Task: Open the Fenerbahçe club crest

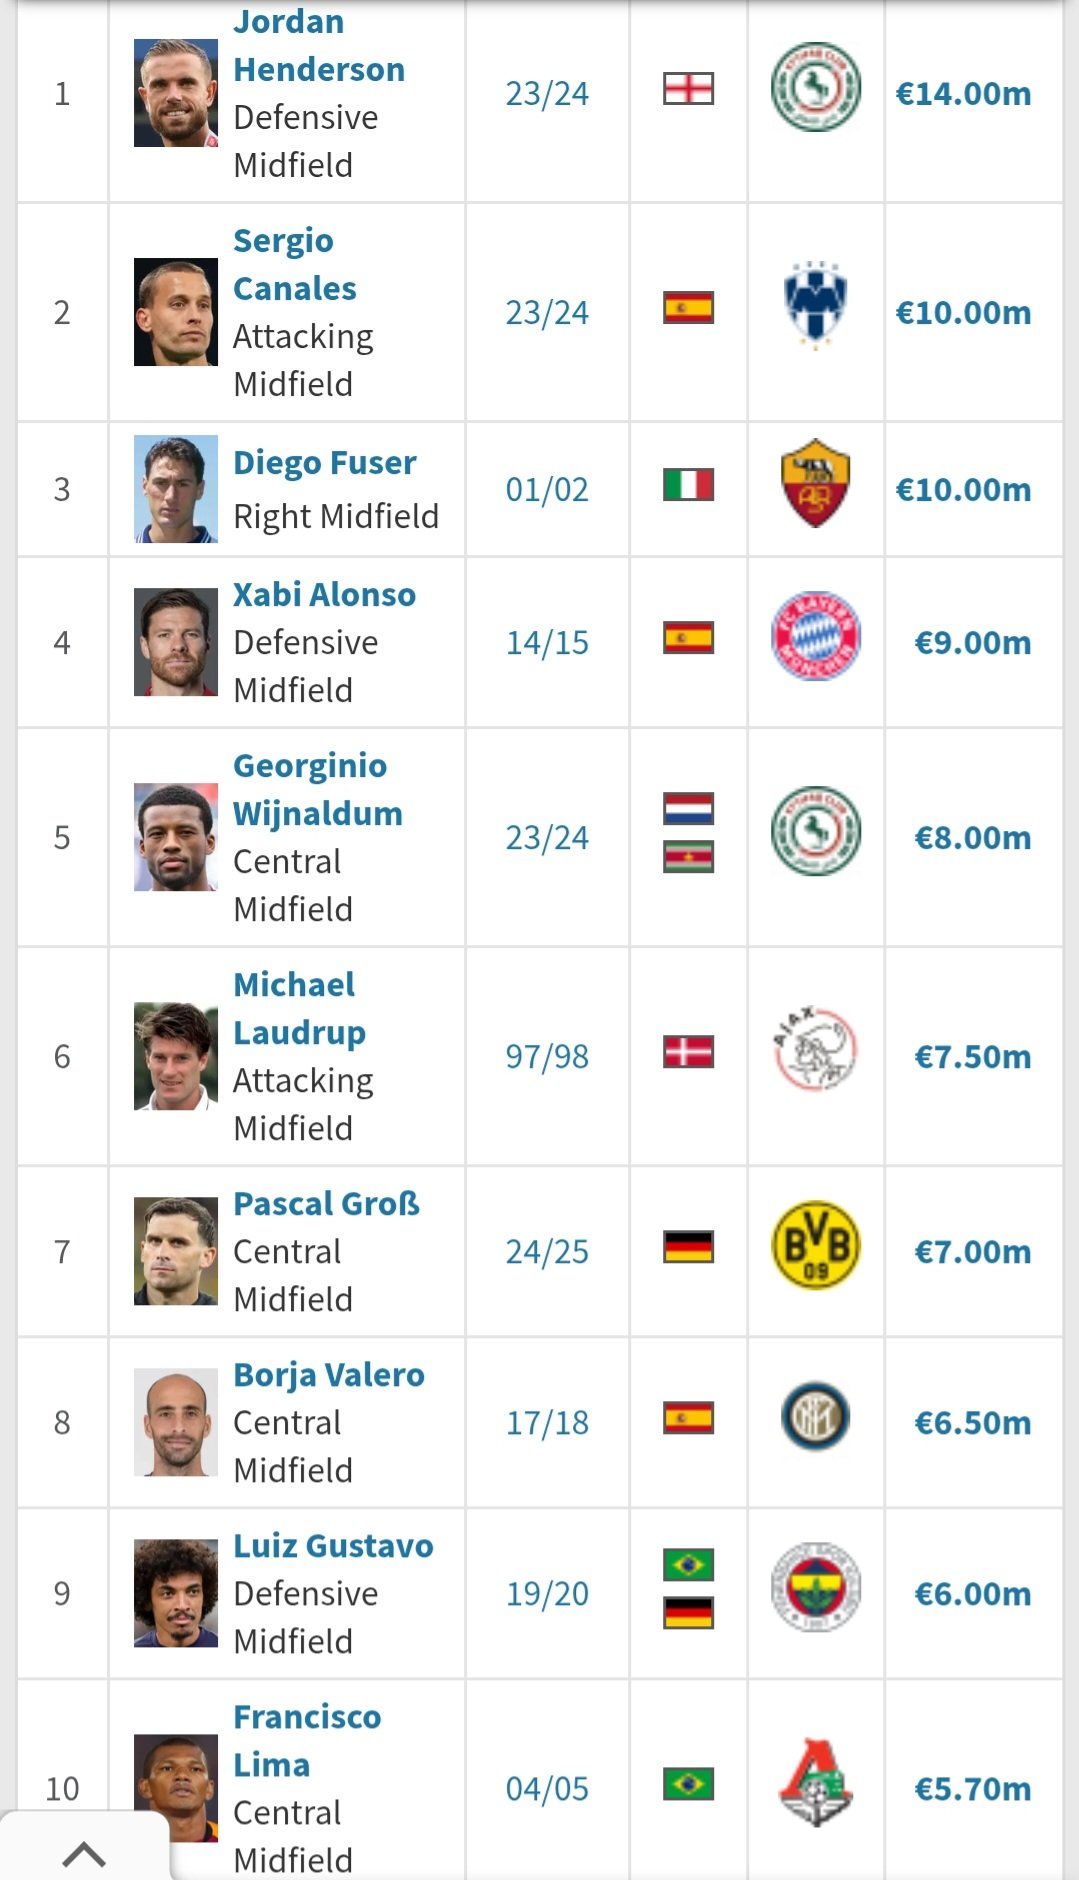Action: coord(816,1587)
